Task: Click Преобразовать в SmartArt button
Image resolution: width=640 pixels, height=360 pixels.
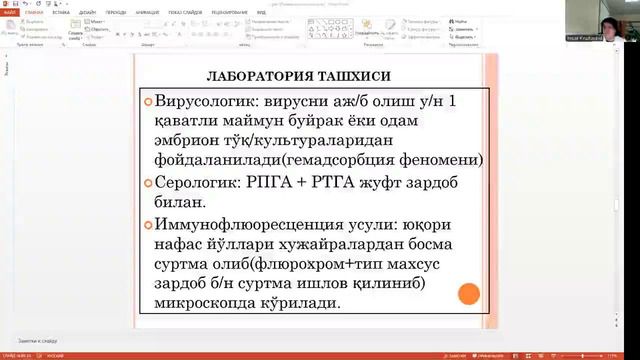Action: [x=273, y=37]
